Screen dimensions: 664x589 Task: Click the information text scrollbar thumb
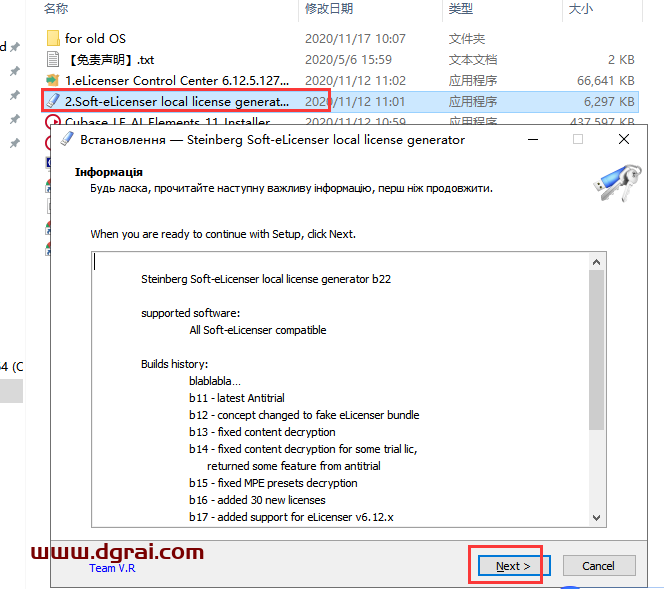596,350
